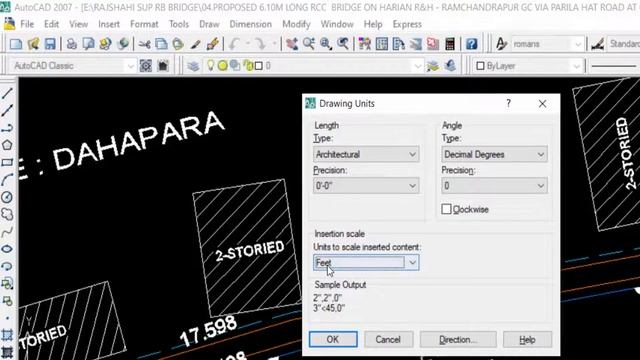This screenshot has height=360, width=640.
Task: Click the dialog question mark help button
Action: click(509, 104)
